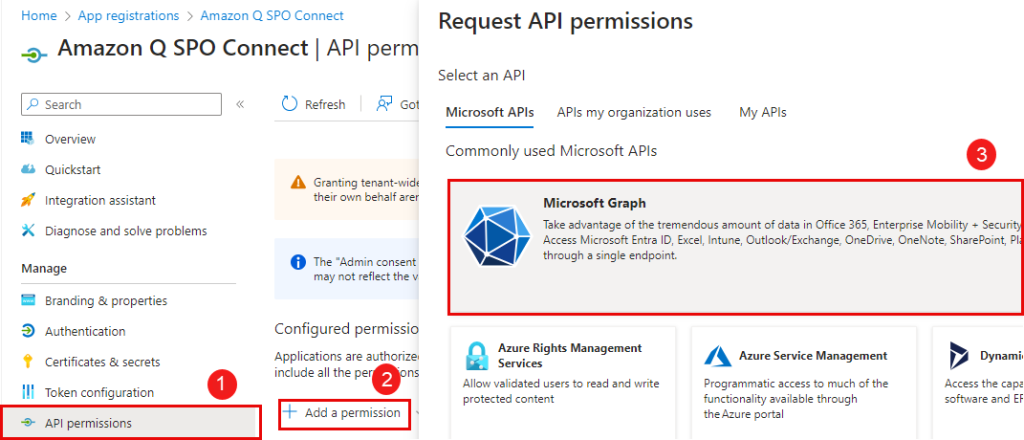Select the Microsoft Graph API card
This screenshot has height=440, width=1024.
[x=736, y=247]
